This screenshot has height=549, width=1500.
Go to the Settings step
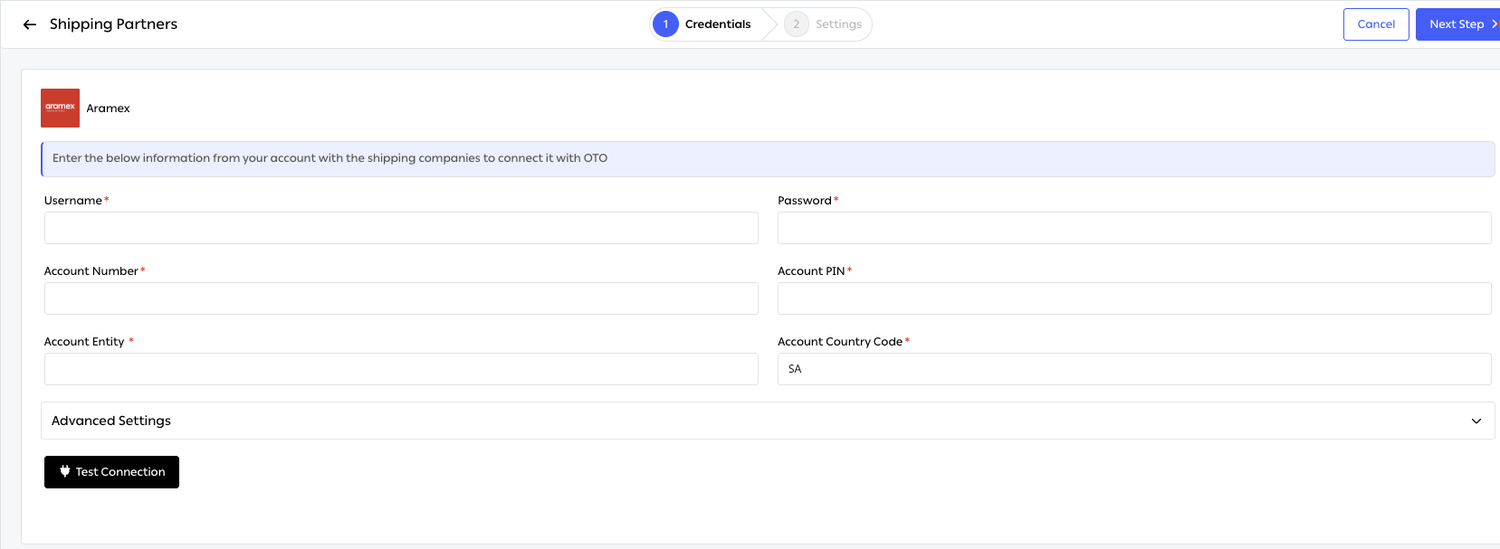pyautogui.click(x=838, y=24)
